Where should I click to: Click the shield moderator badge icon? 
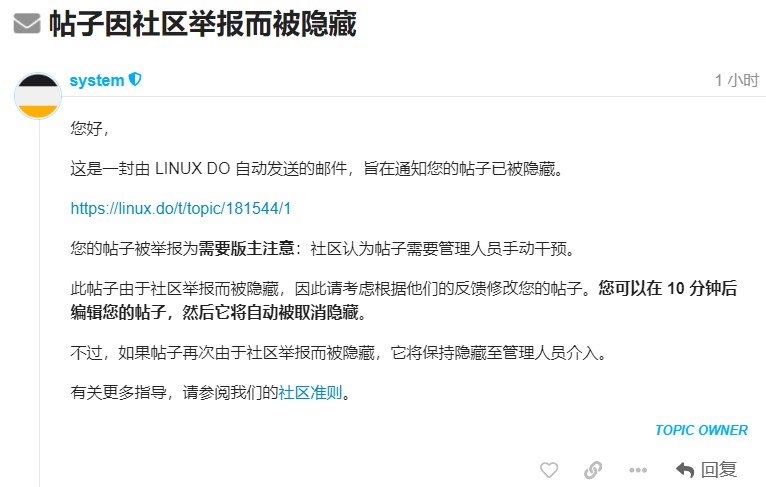point(135,79)
